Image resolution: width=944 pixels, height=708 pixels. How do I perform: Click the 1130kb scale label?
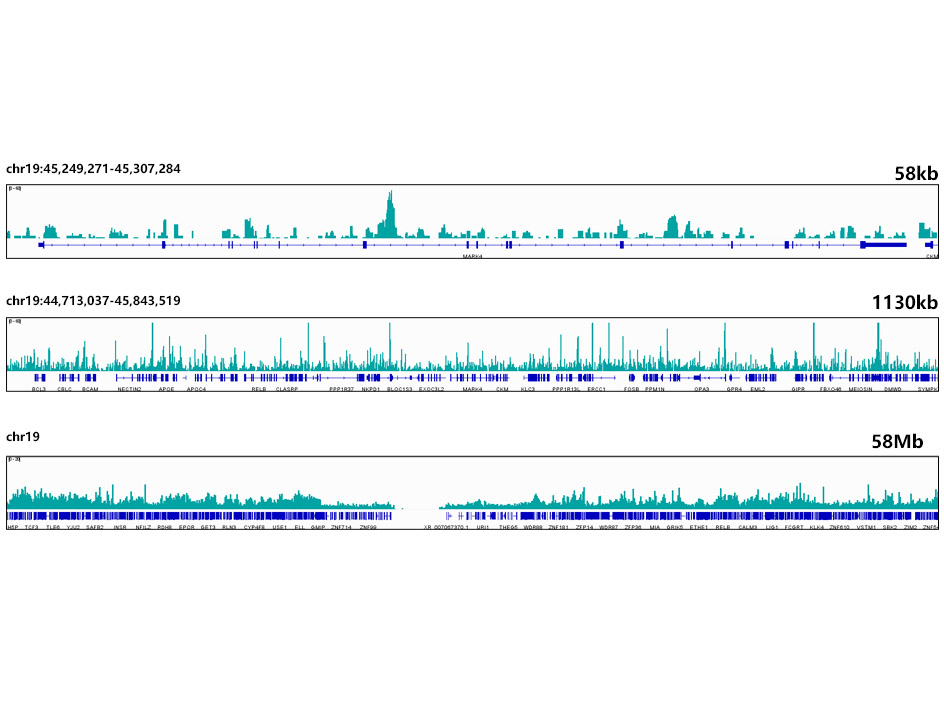pos(905,303)
